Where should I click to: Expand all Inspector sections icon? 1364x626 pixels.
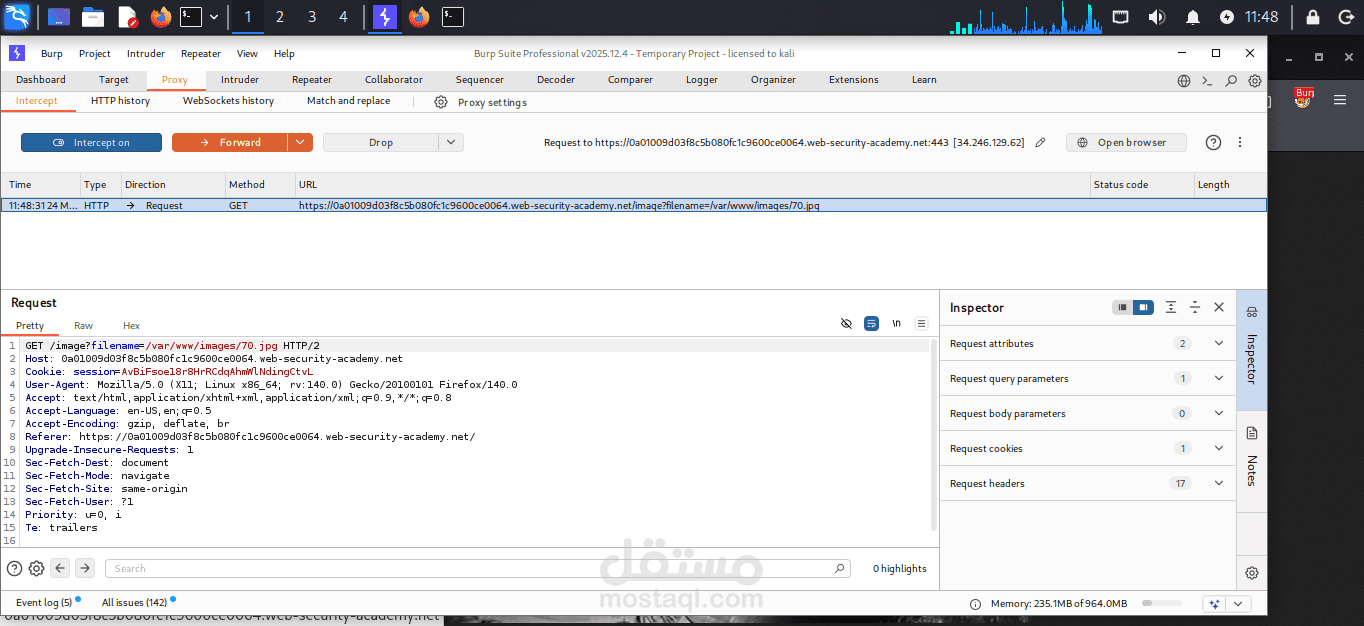coord(1170,308)
